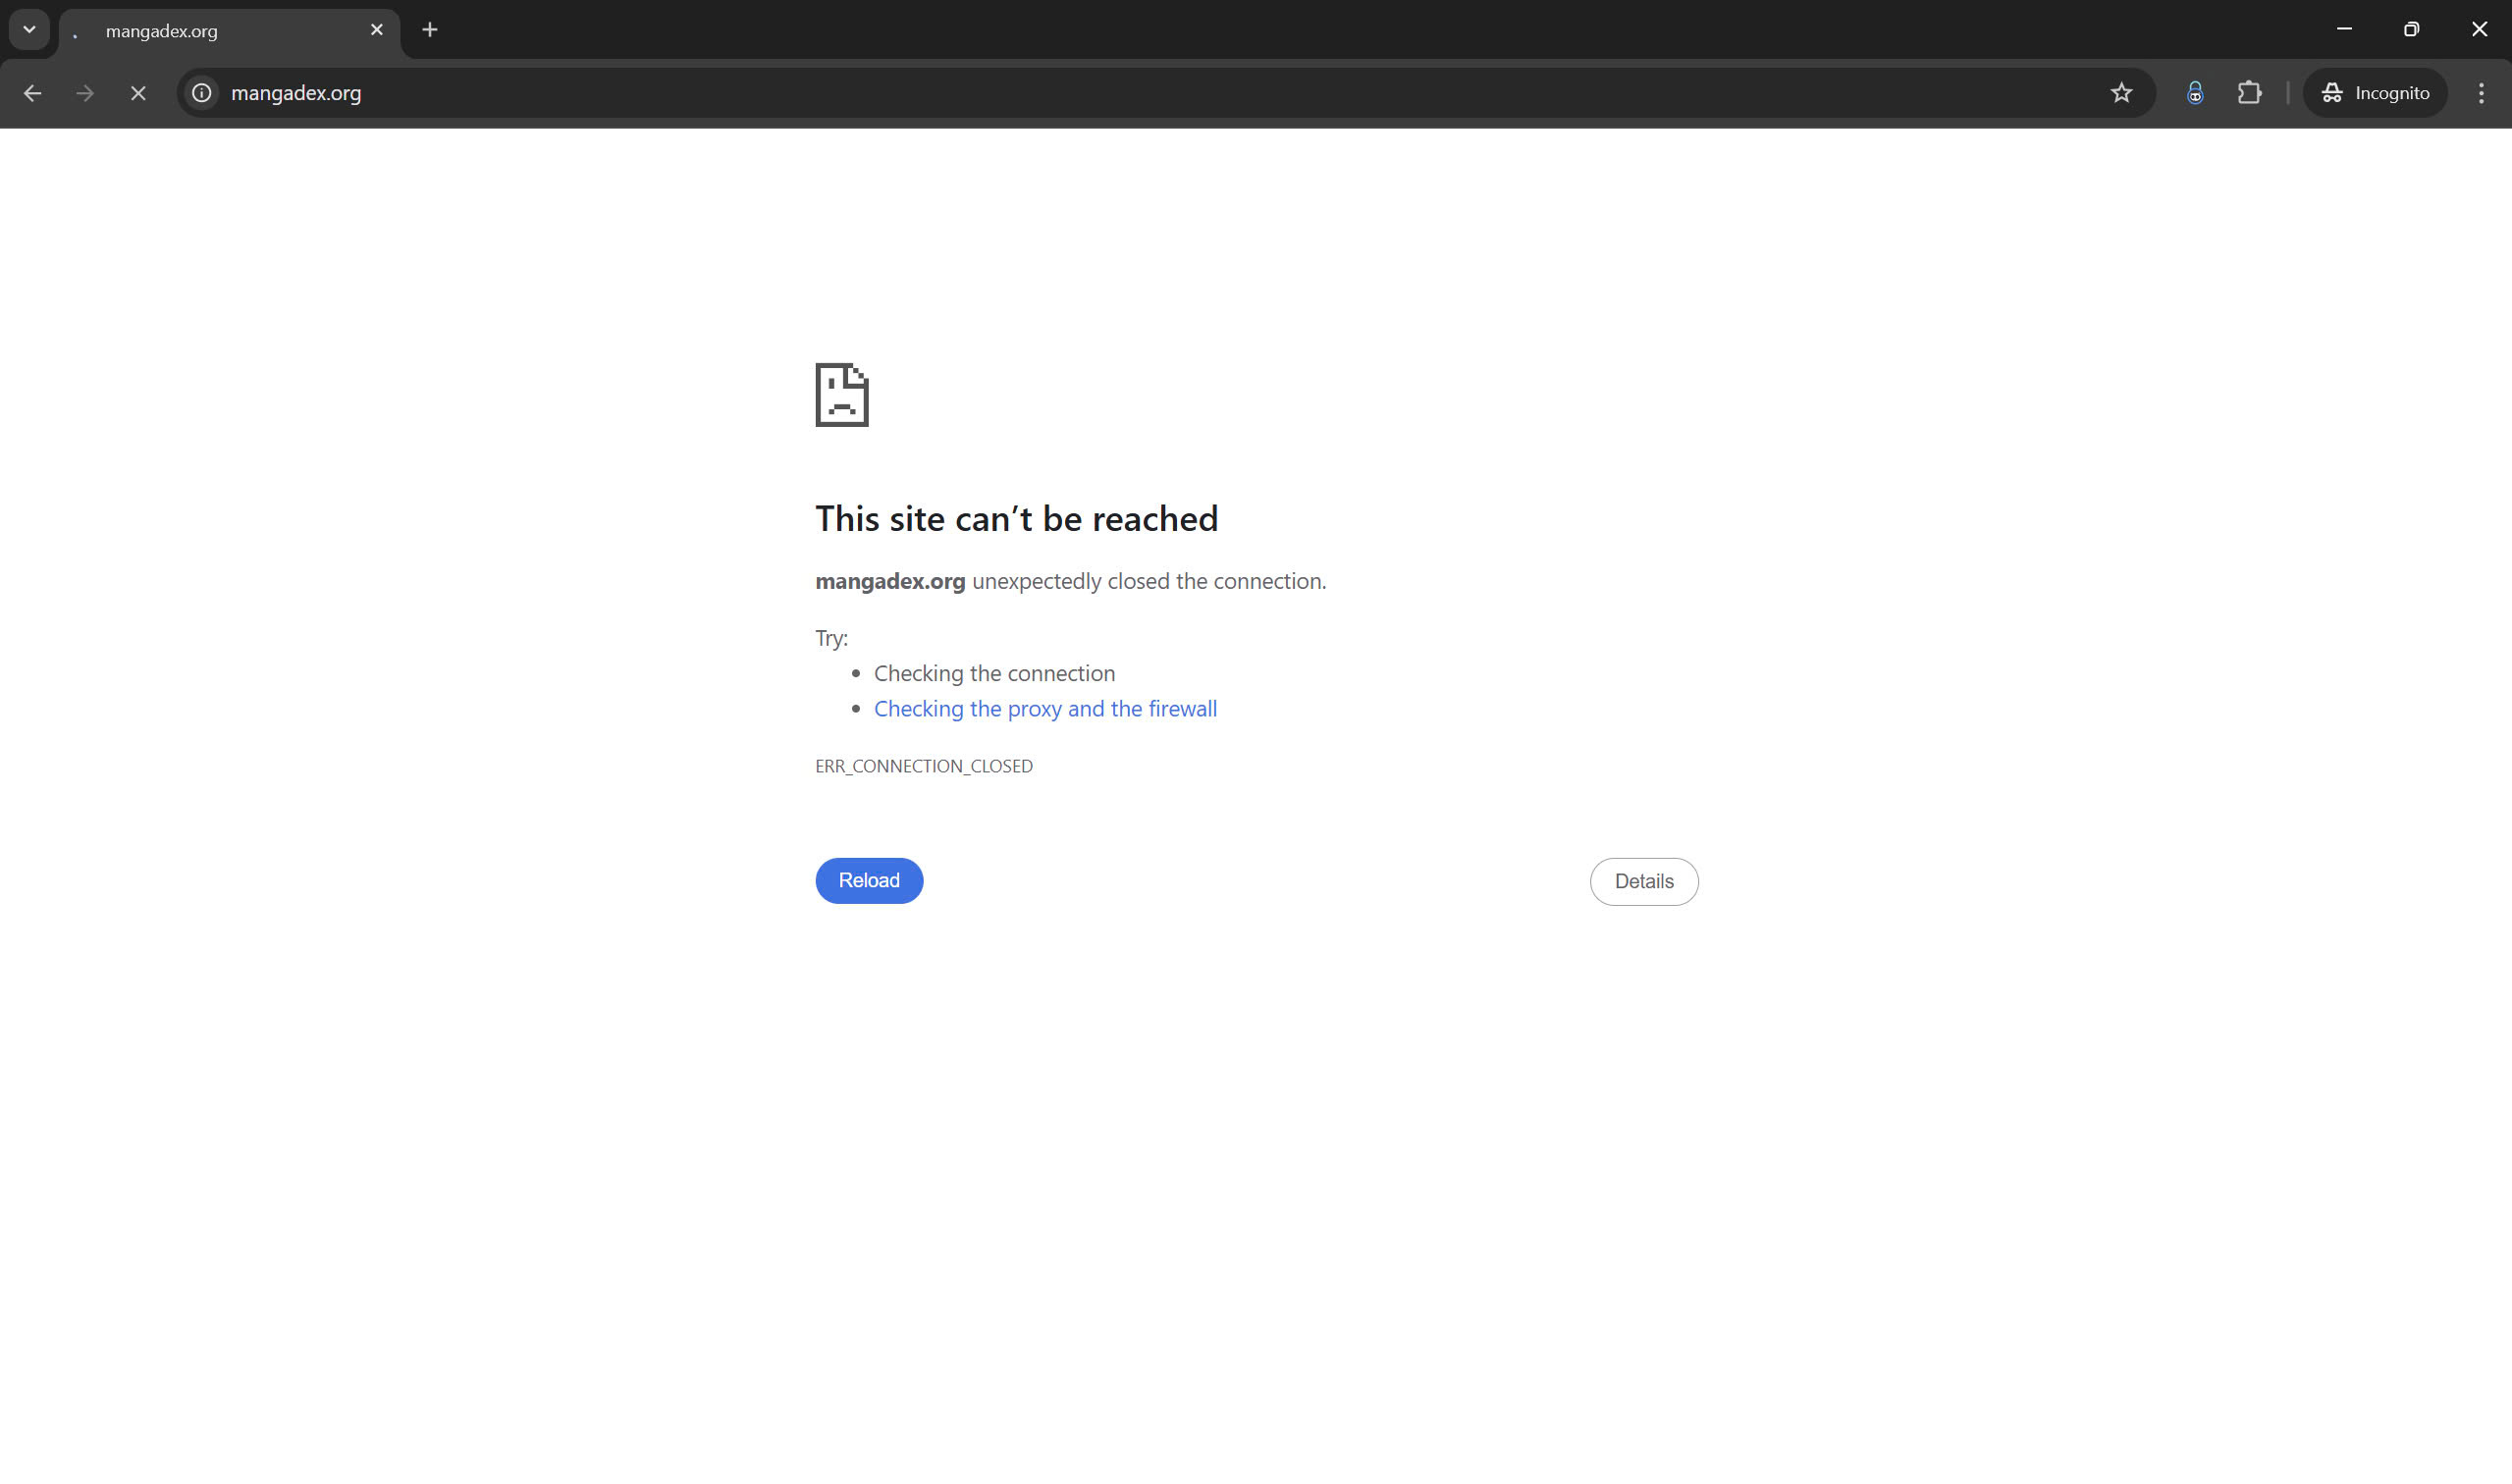Open the Extensions puzzle piece menu
The width and height of the screenshot is (2512, 1484).
(x=2249, y=93)
